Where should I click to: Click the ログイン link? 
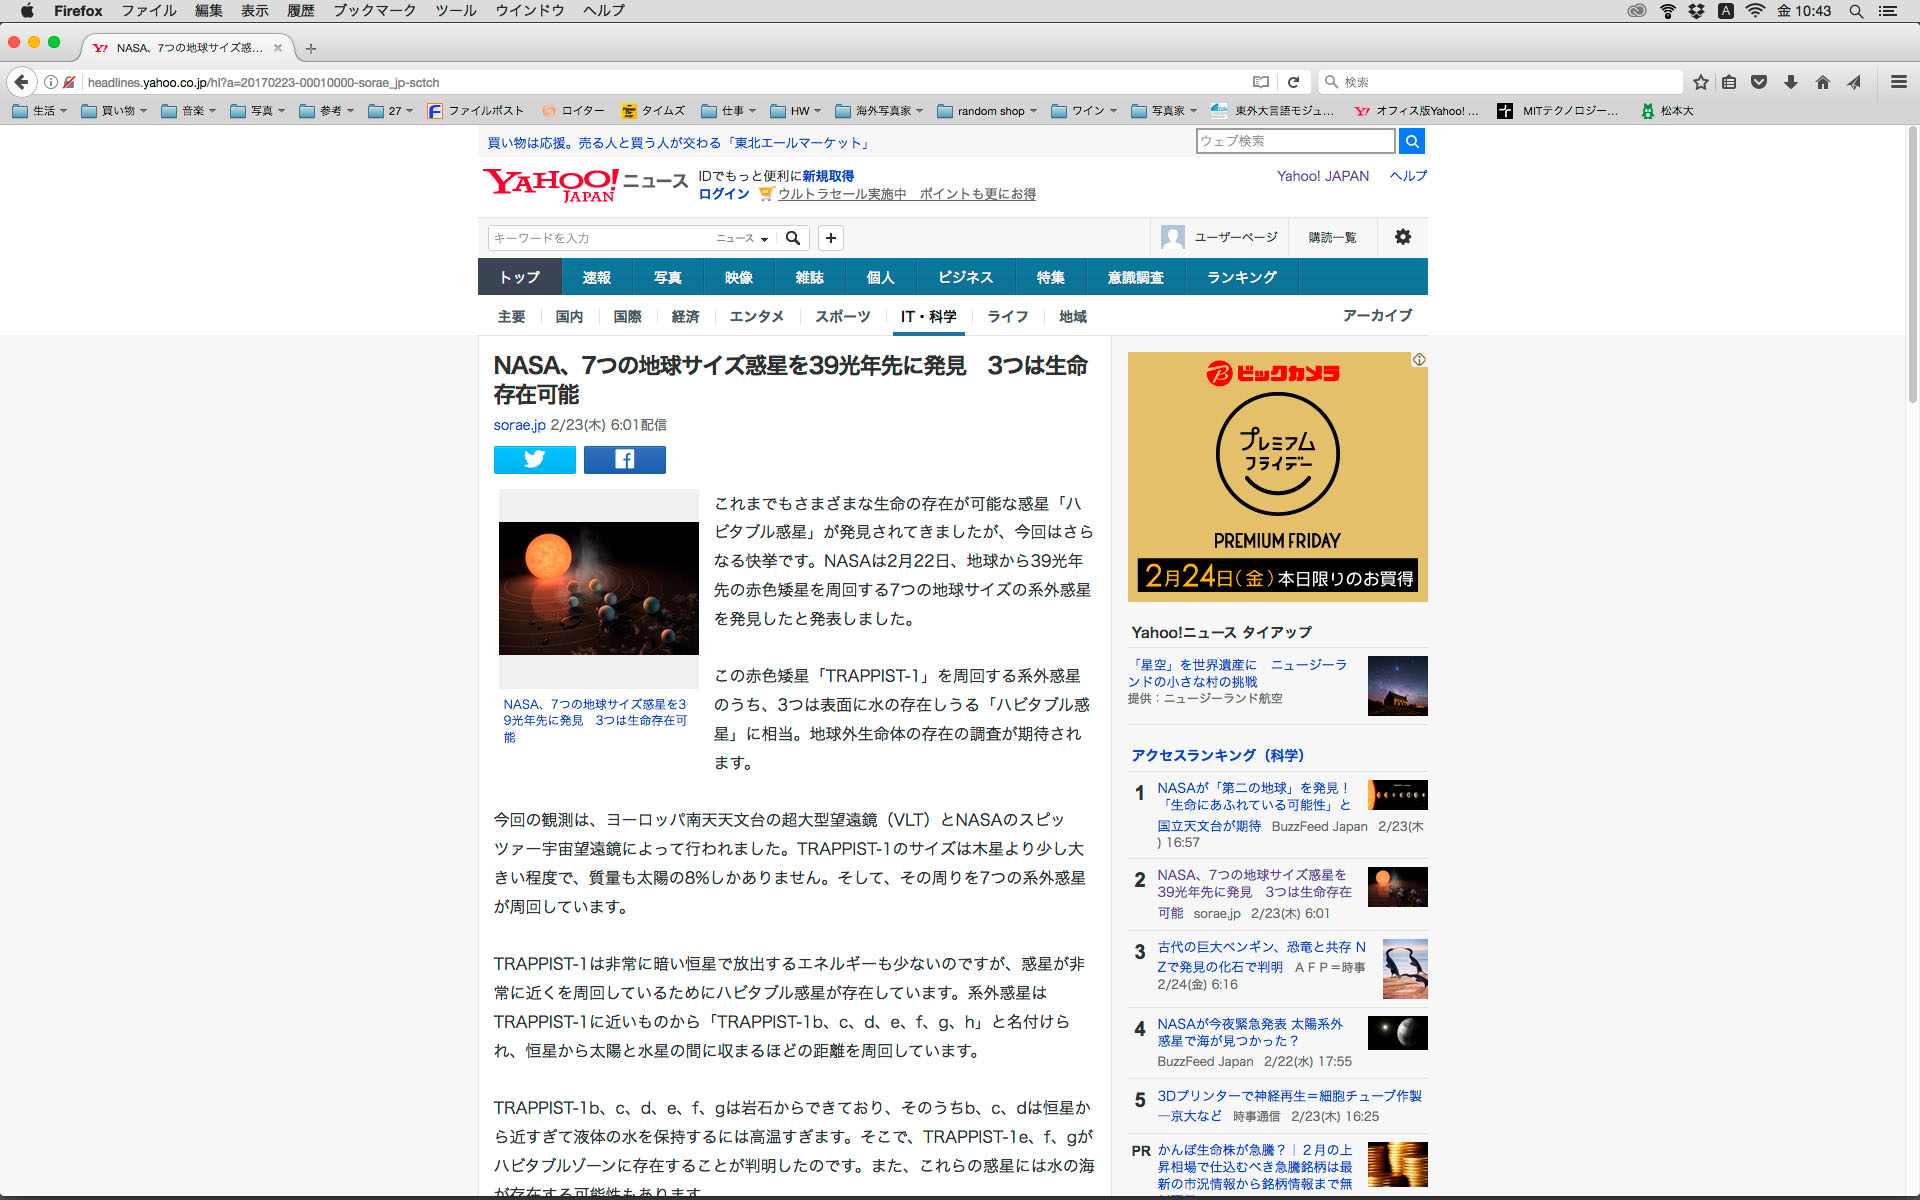(723, 194)
